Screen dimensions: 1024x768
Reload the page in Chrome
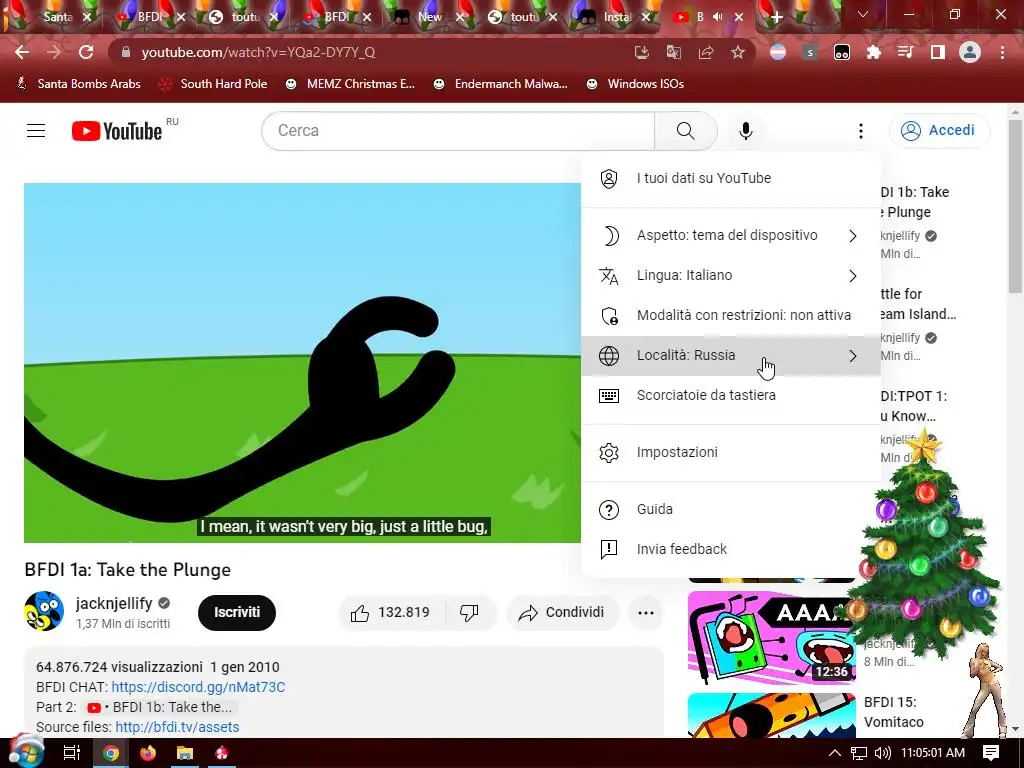pyautogui.click(x=86, y=52)
